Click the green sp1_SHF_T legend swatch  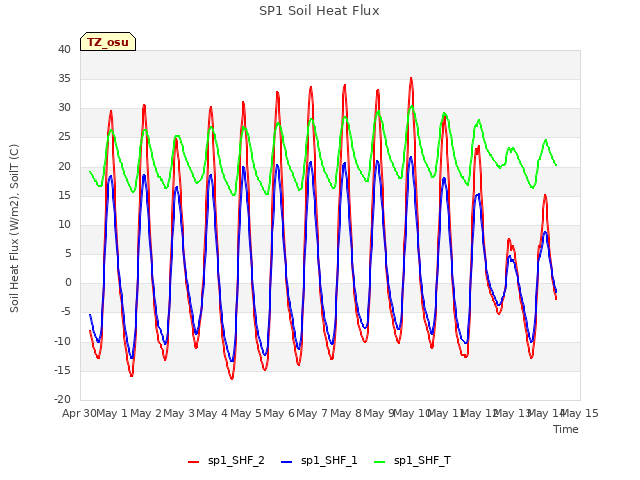click(x=380, y=462)
